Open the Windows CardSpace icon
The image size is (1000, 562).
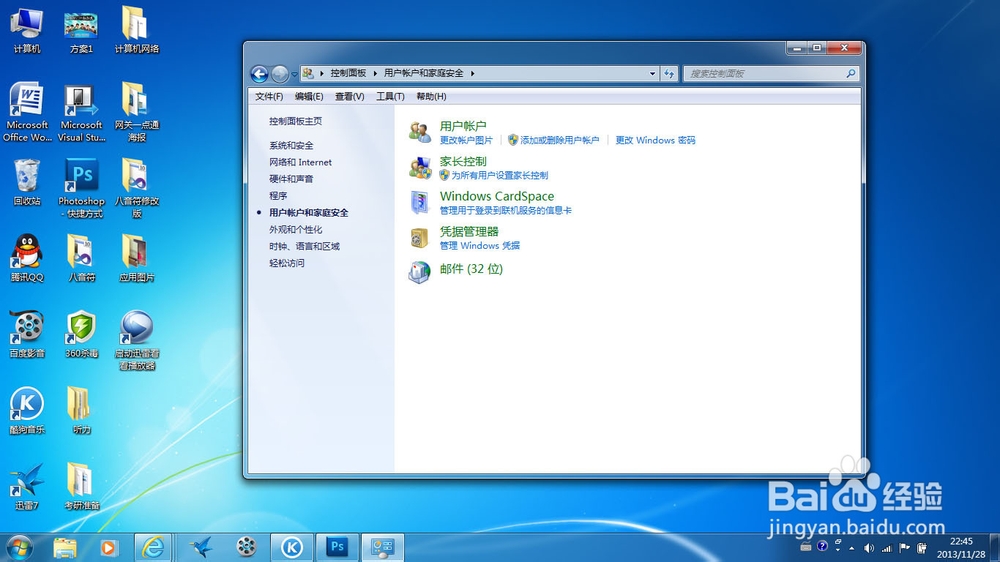[420, 202]
